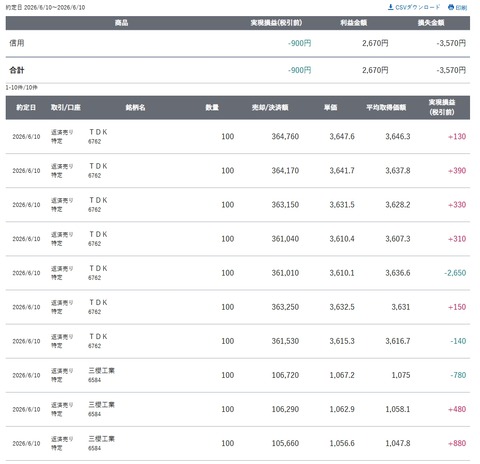Click the +330 profit value

pyautogui.click(x=457, y=205)
